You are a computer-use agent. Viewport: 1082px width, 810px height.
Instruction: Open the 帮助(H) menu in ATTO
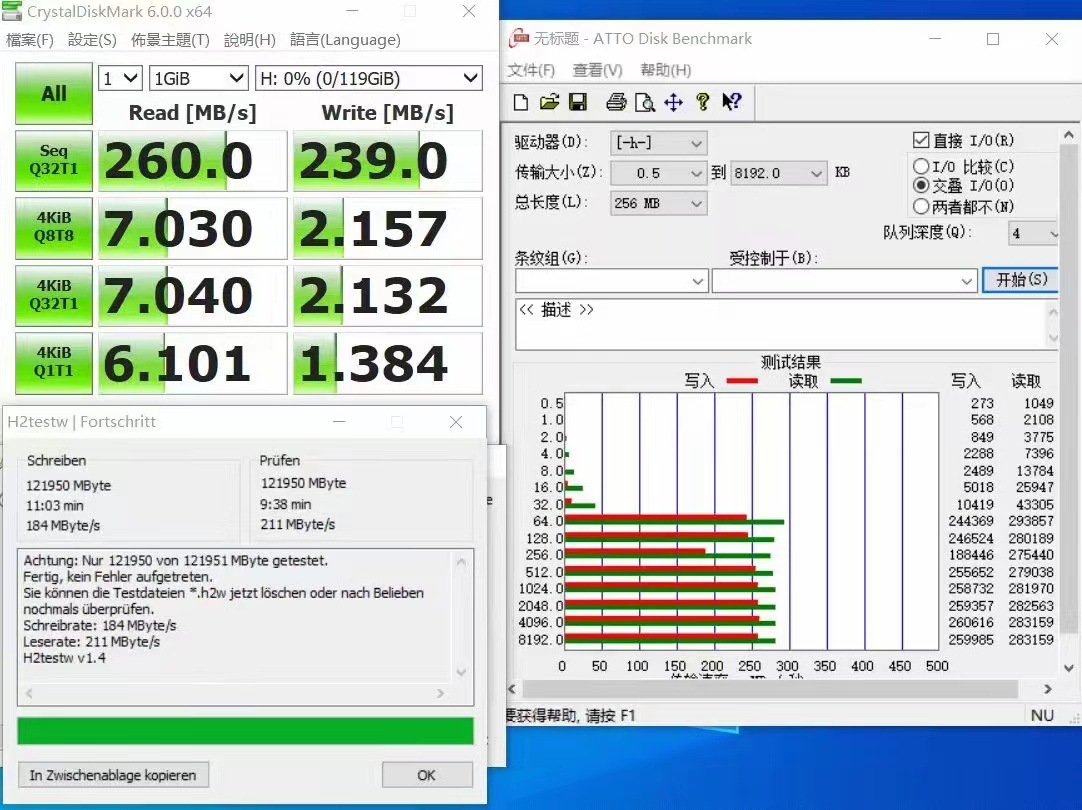pos(665,70)
